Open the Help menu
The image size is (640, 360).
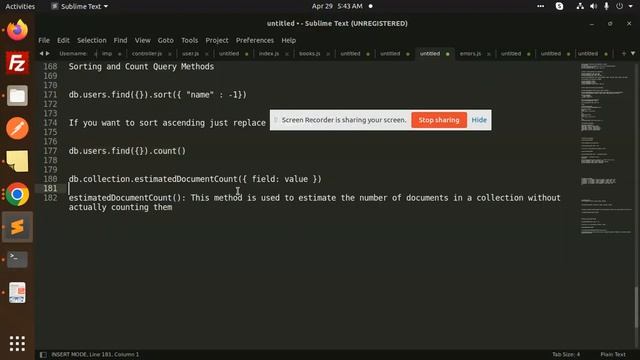[x=288, y=40]
